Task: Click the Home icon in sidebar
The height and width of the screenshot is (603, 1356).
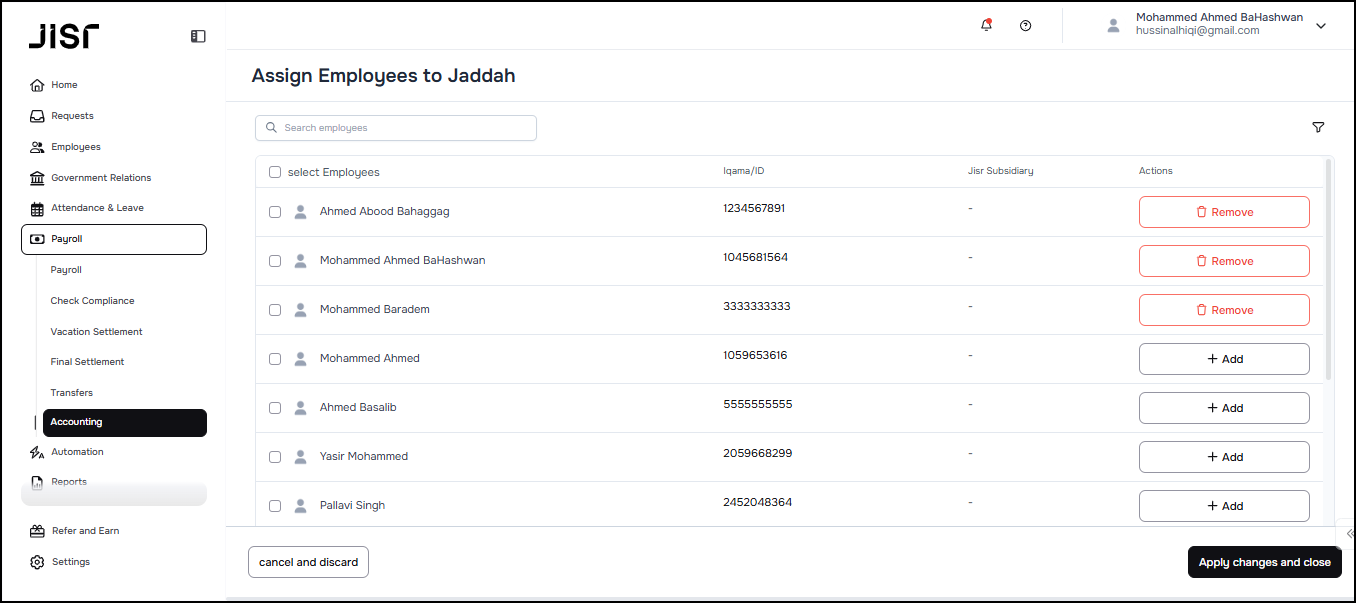Action: pos(38,85)
